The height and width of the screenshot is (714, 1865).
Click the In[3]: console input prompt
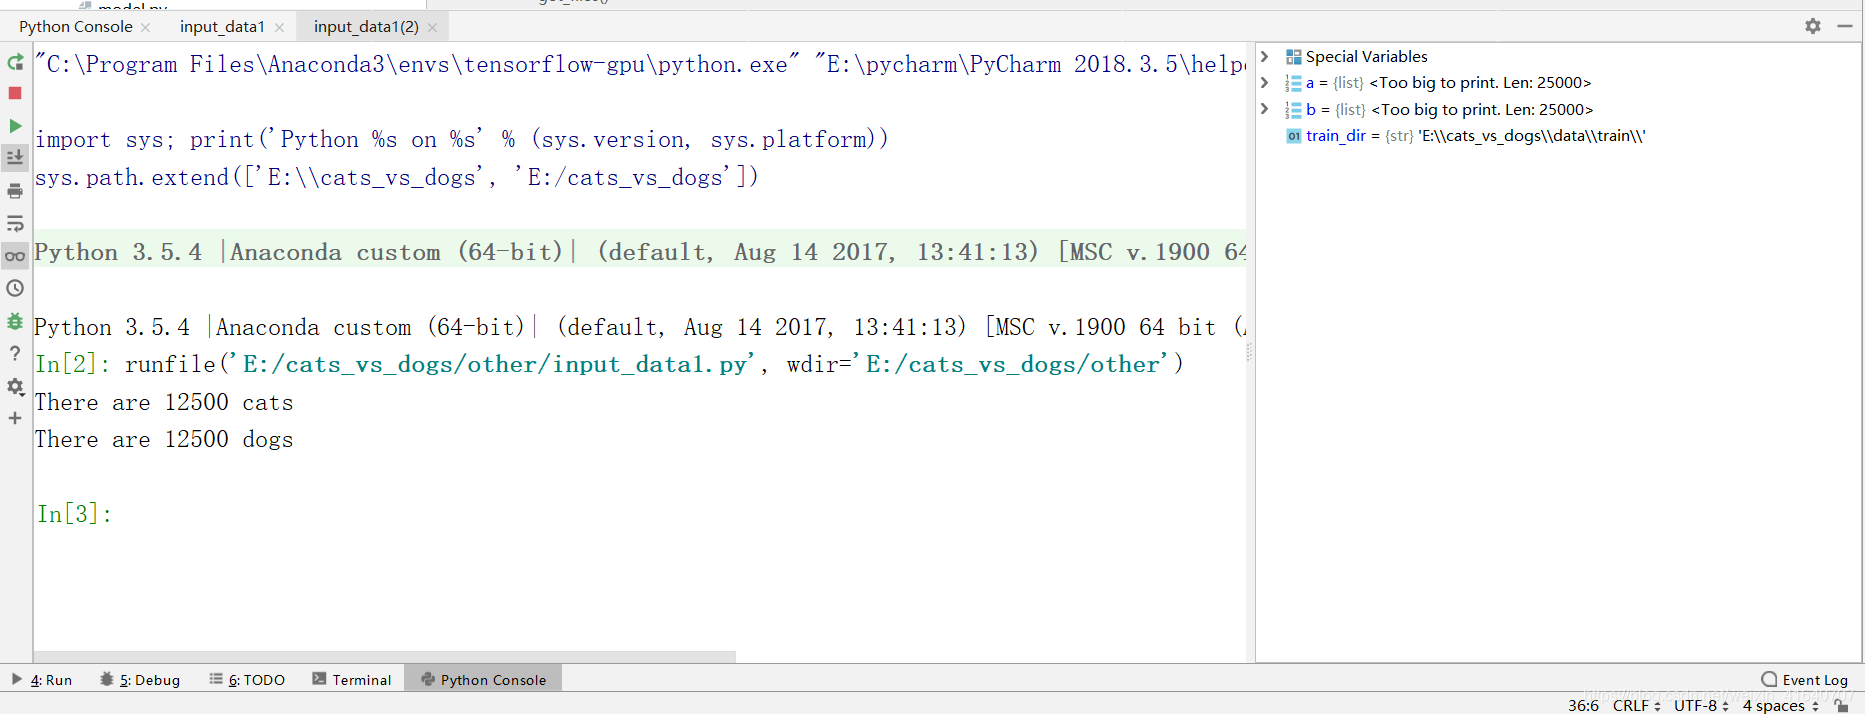74,514
